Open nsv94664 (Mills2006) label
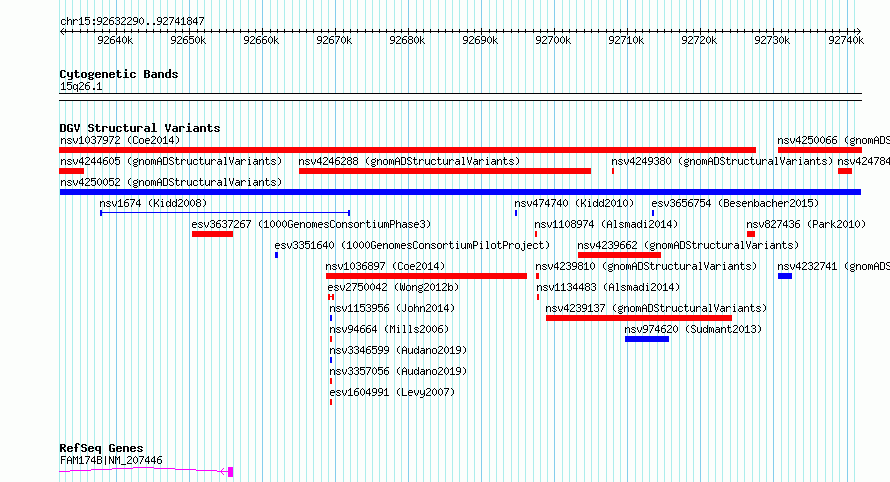This screenshot has height=482, width=890. 389,329
